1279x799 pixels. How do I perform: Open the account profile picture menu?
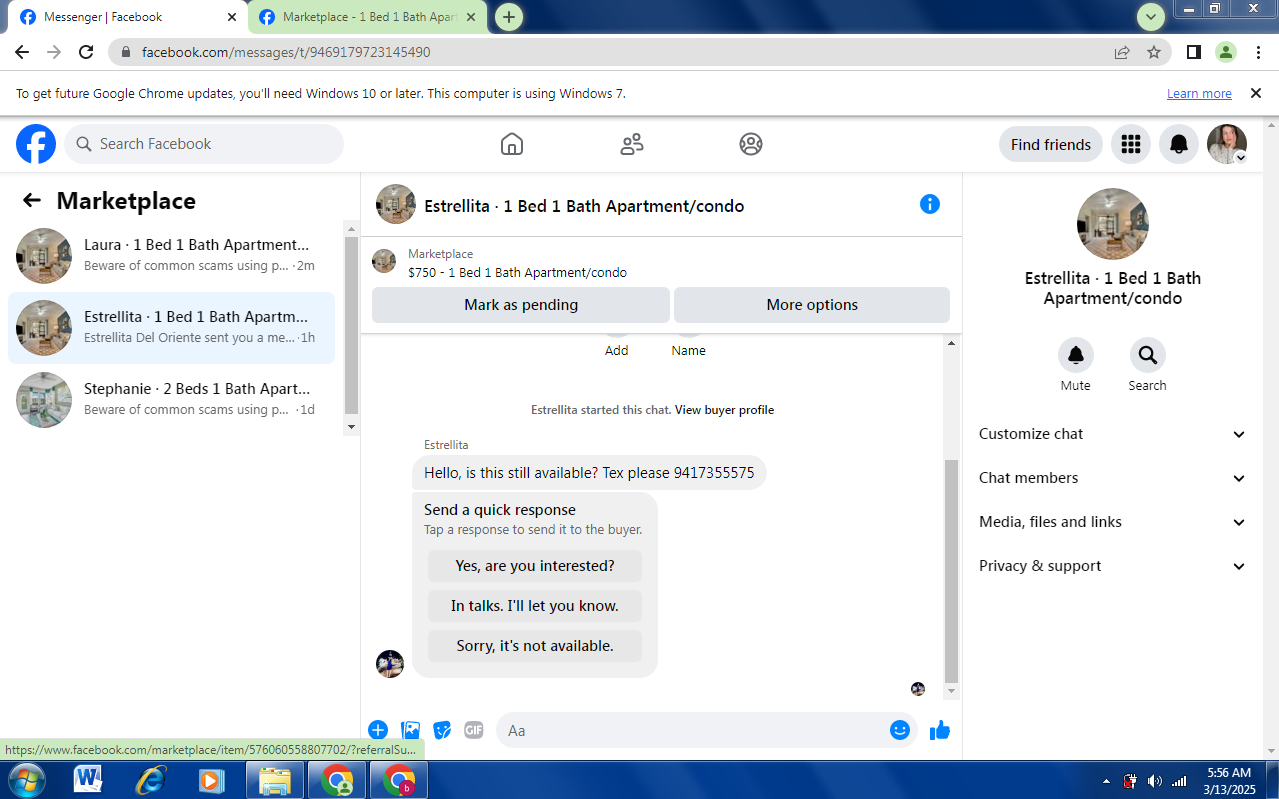[x=1227, y=144]
